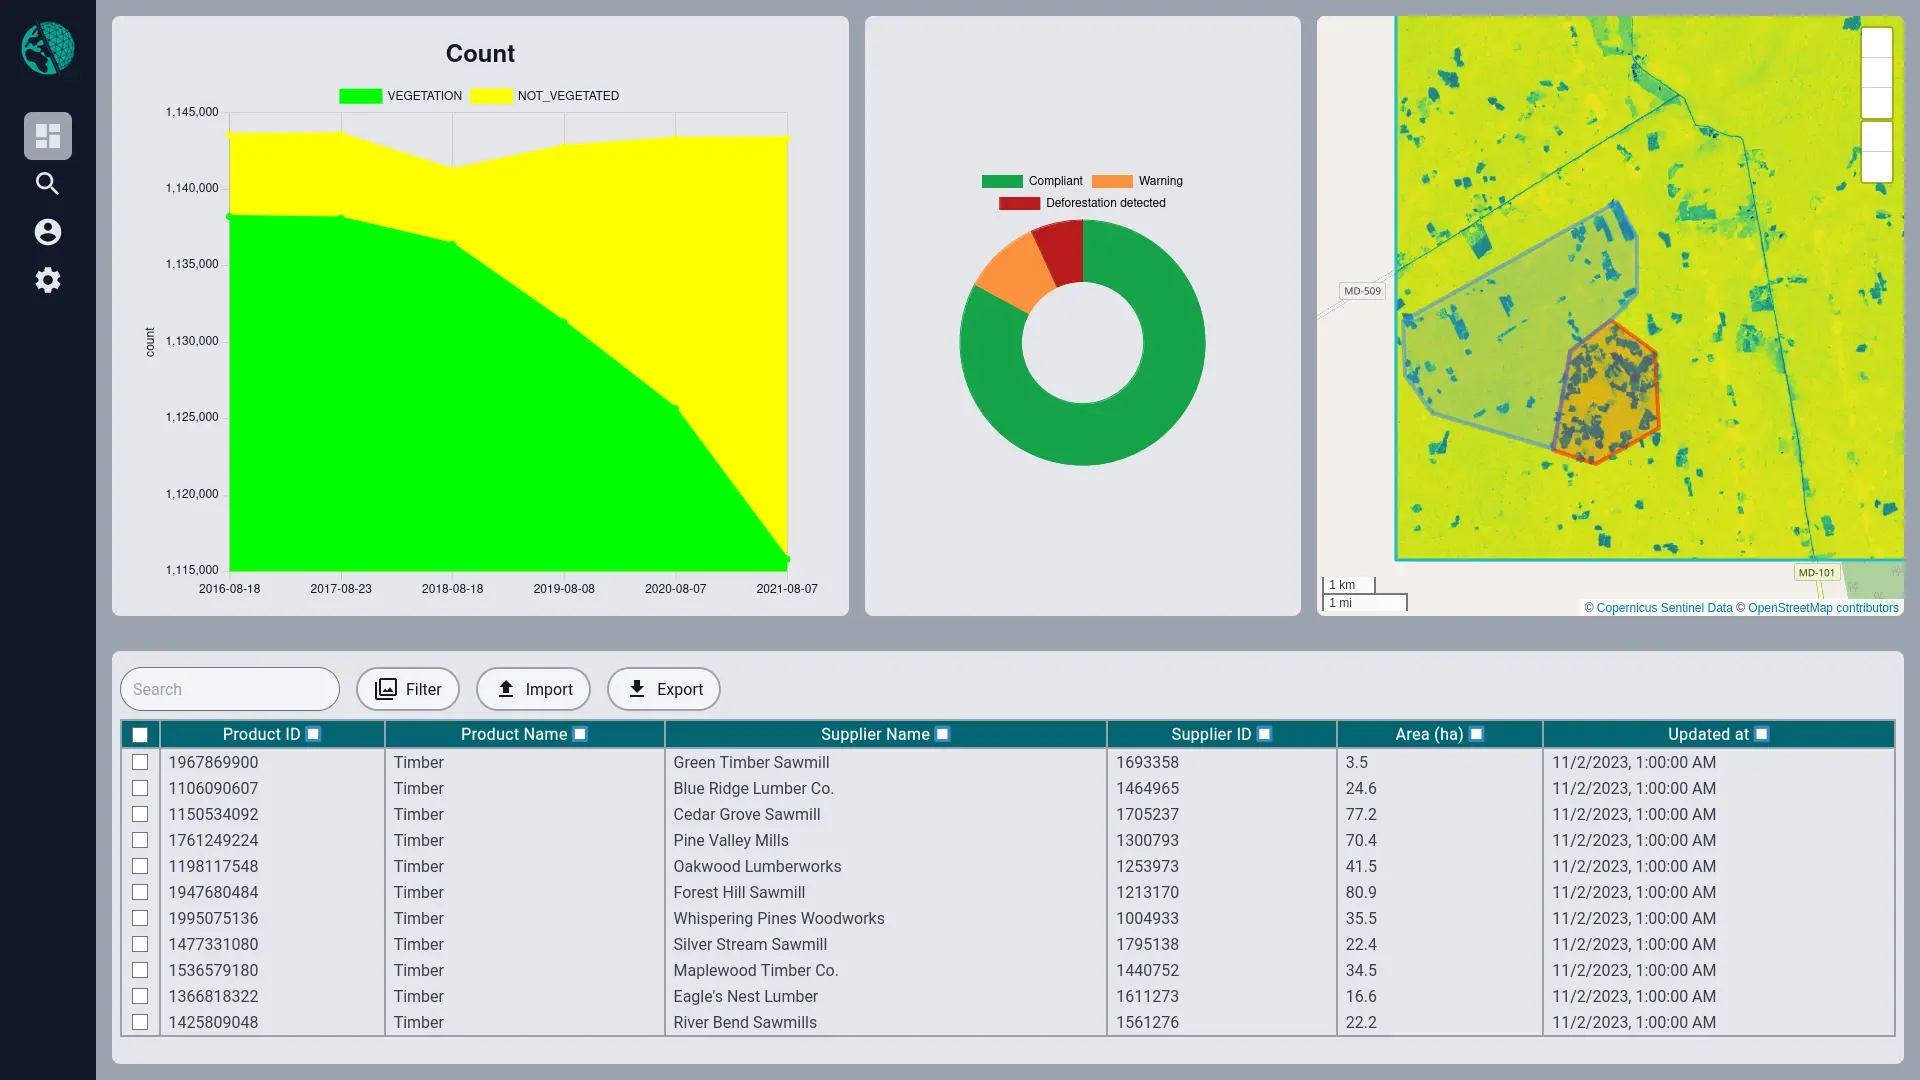Screen dimensions: 1920x1080
Task: Toggle the select-all checkbox in table header
Action: [x=140, y=735]
